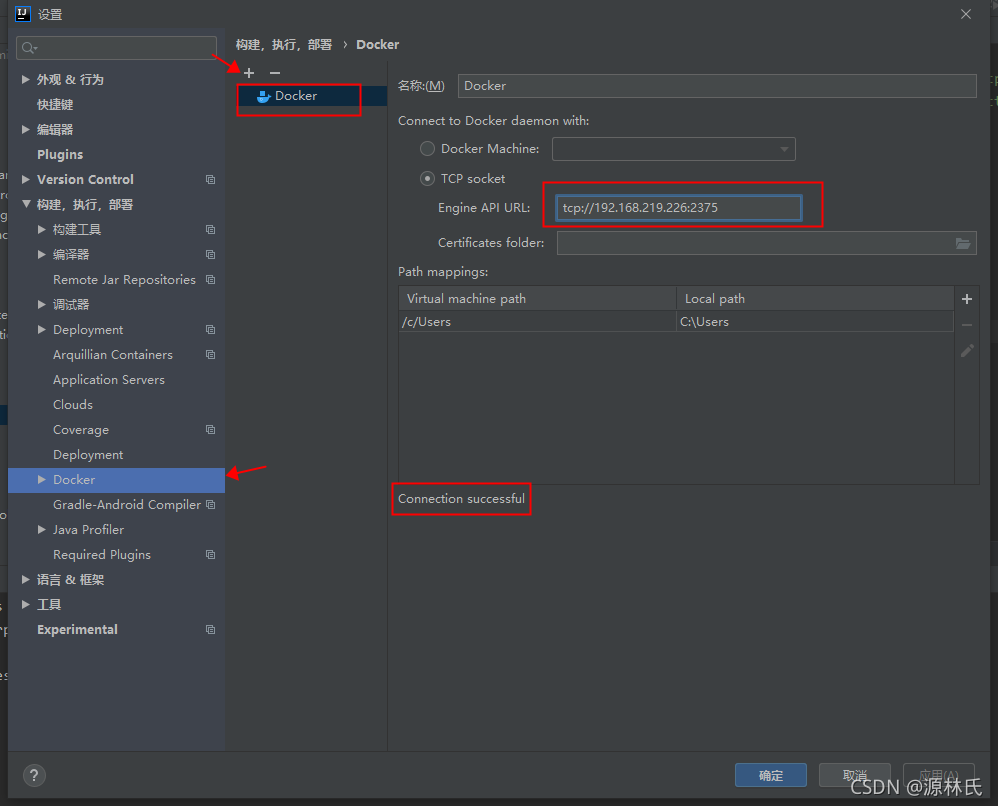Open Experimental settings page
This screenshot has width=998, height=806.
click(77, 630)
